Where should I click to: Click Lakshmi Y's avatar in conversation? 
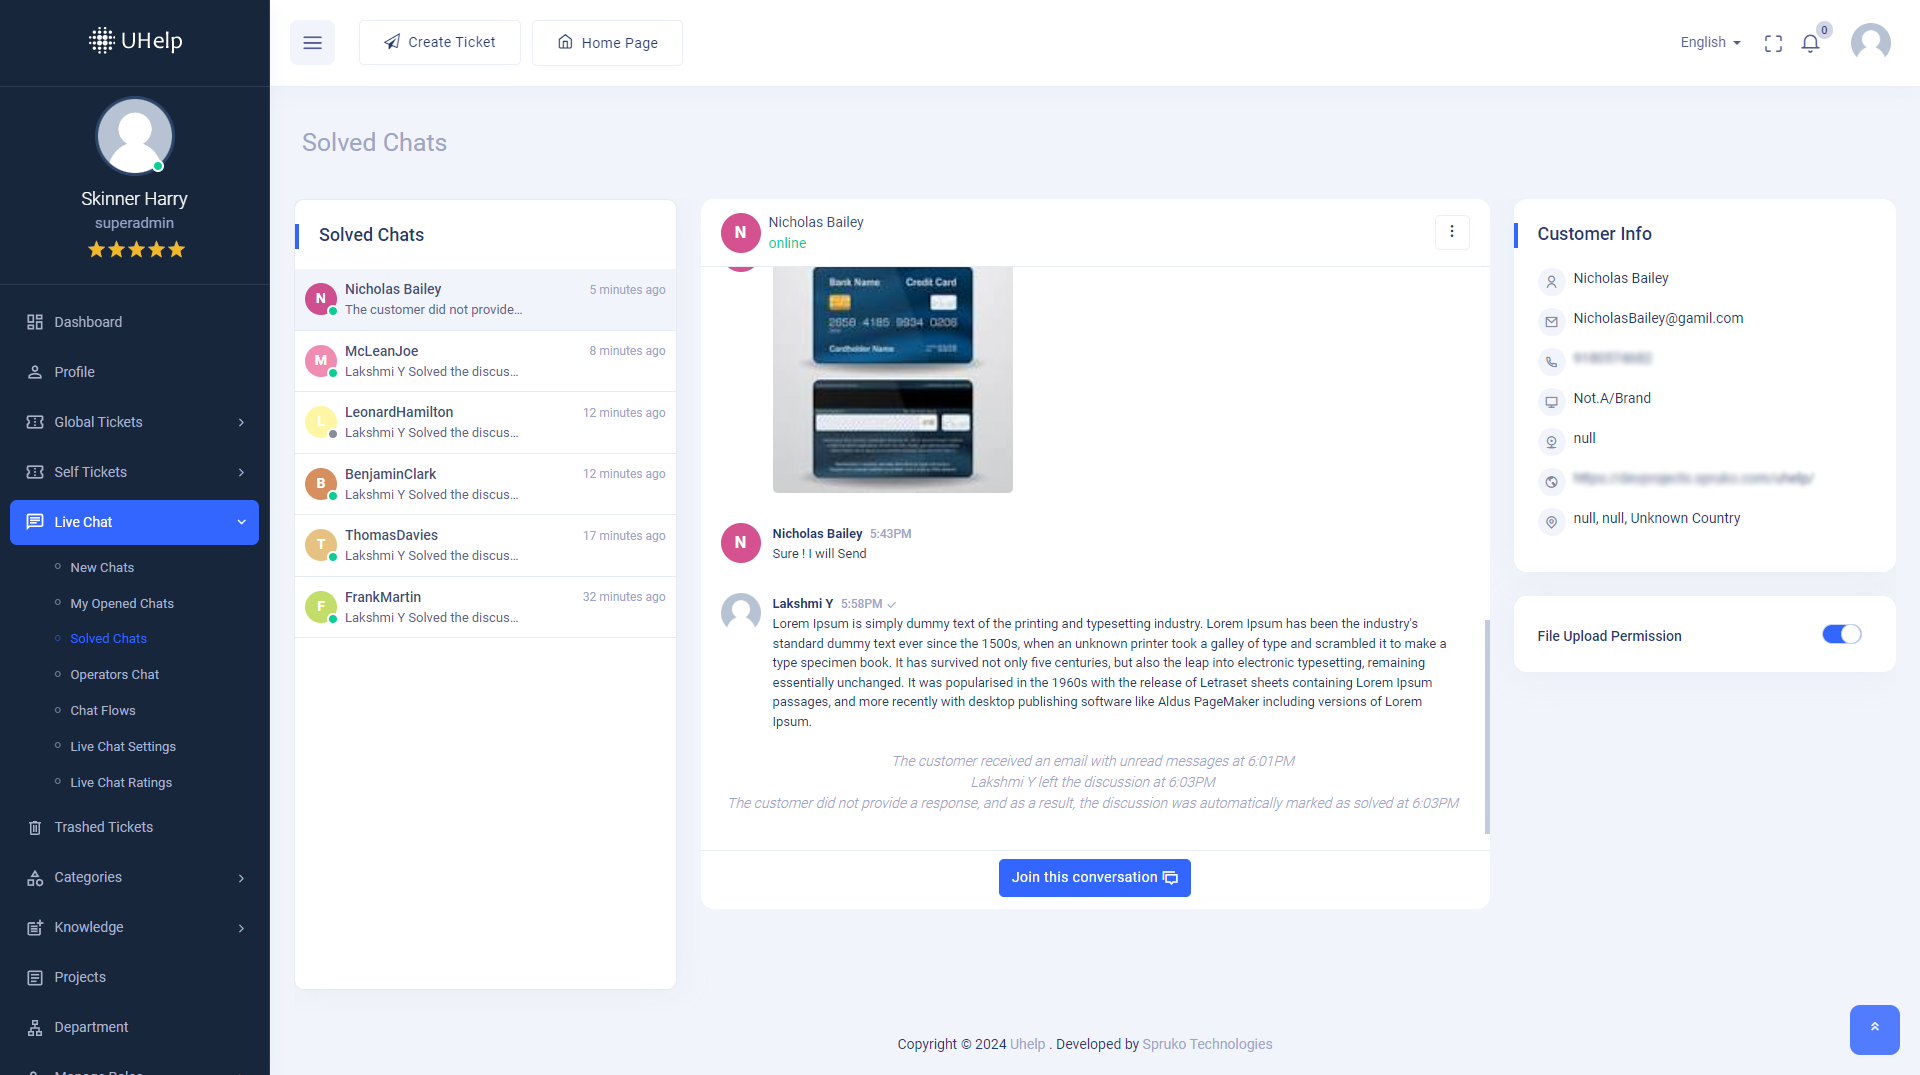click(x=740, y=612)
